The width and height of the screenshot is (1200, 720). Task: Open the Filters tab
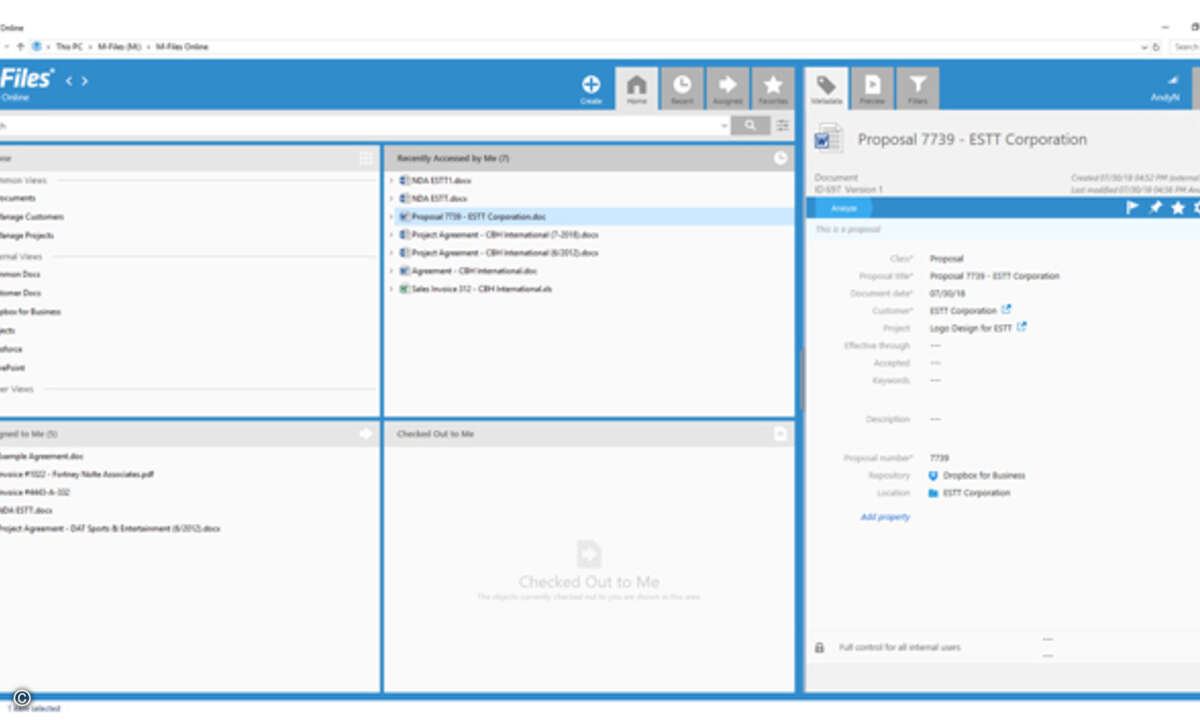918,88
